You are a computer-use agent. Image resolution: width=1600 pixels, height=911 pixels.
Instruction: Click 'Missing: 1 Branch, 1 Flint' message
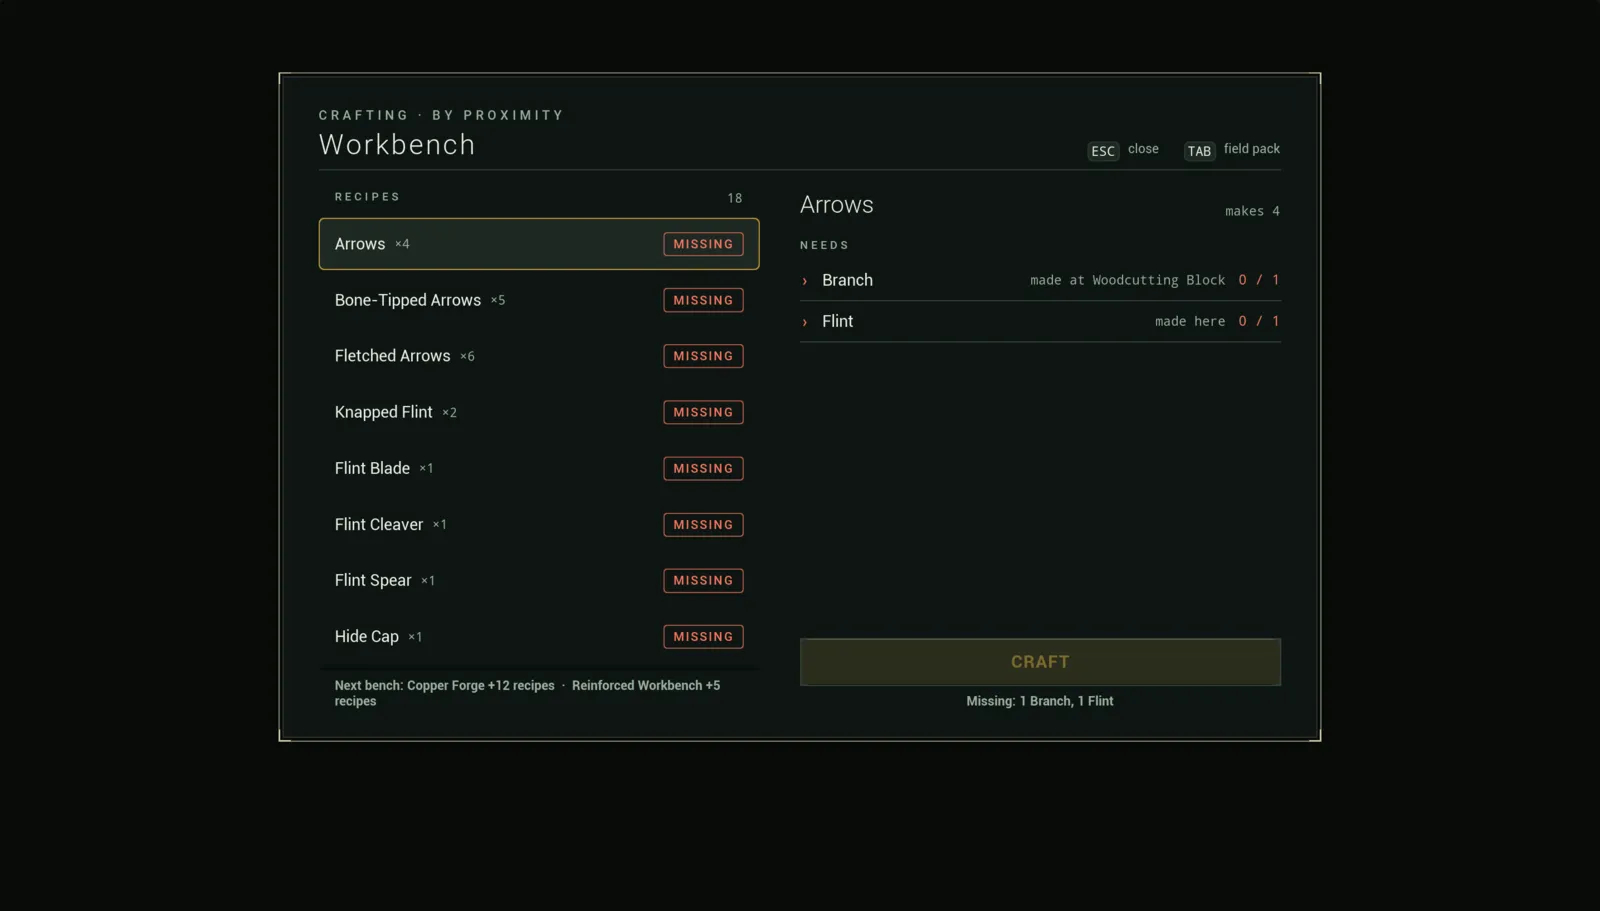1040,701
